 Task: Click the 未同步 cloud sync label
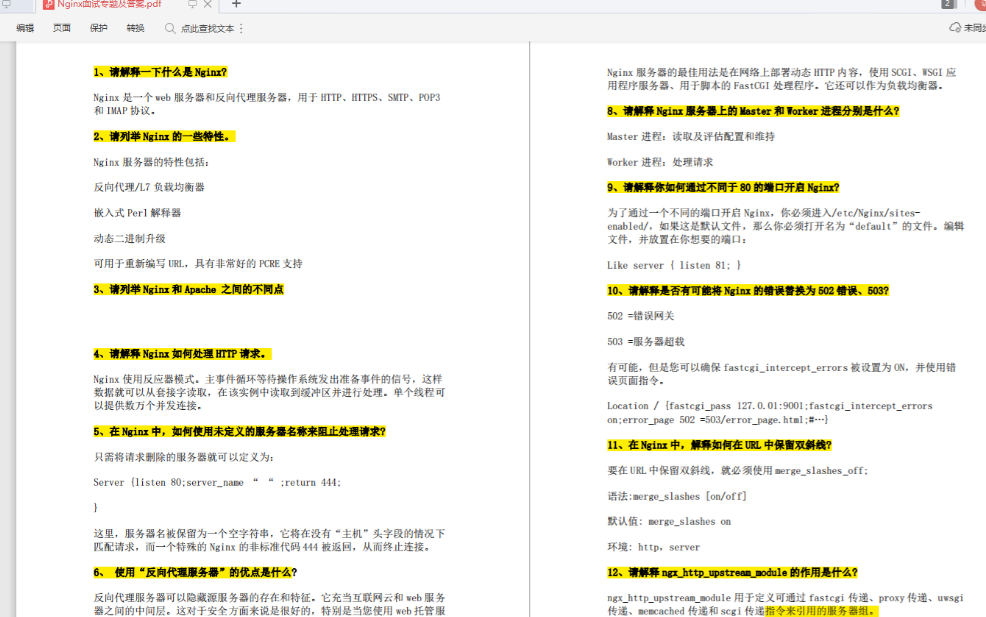[x=975, y=28]
